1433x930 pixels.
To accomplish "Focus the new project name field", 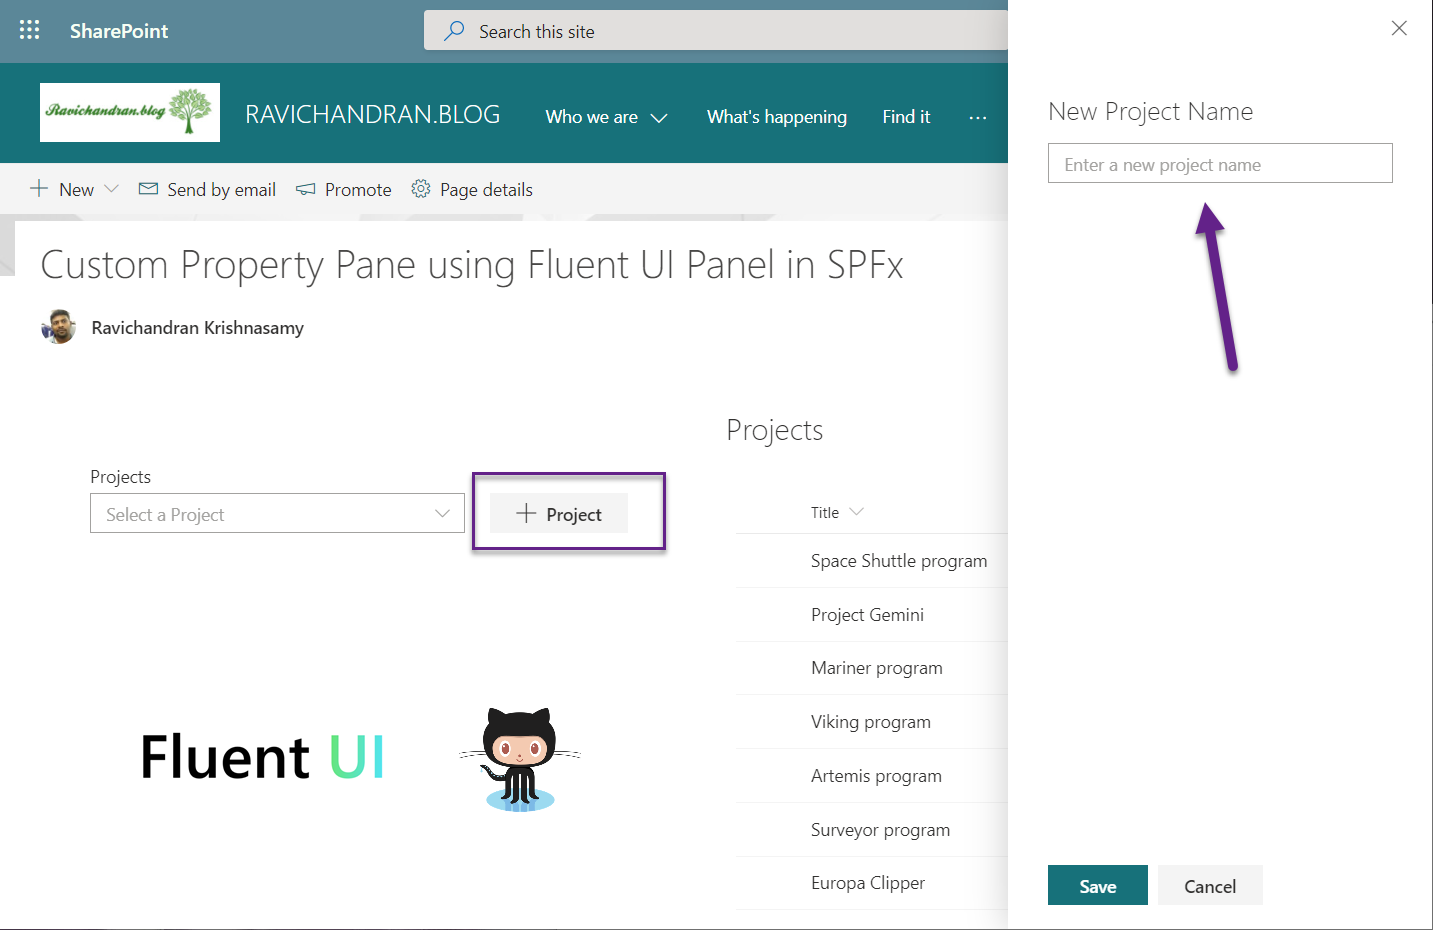I will tap(1219, 164).
